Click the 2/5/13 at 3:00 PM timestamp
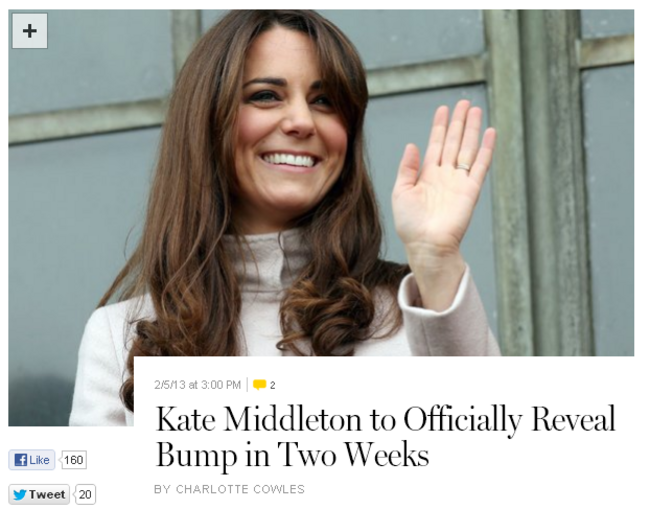Viewport: 650px width, 509px height. pos(197,385)
